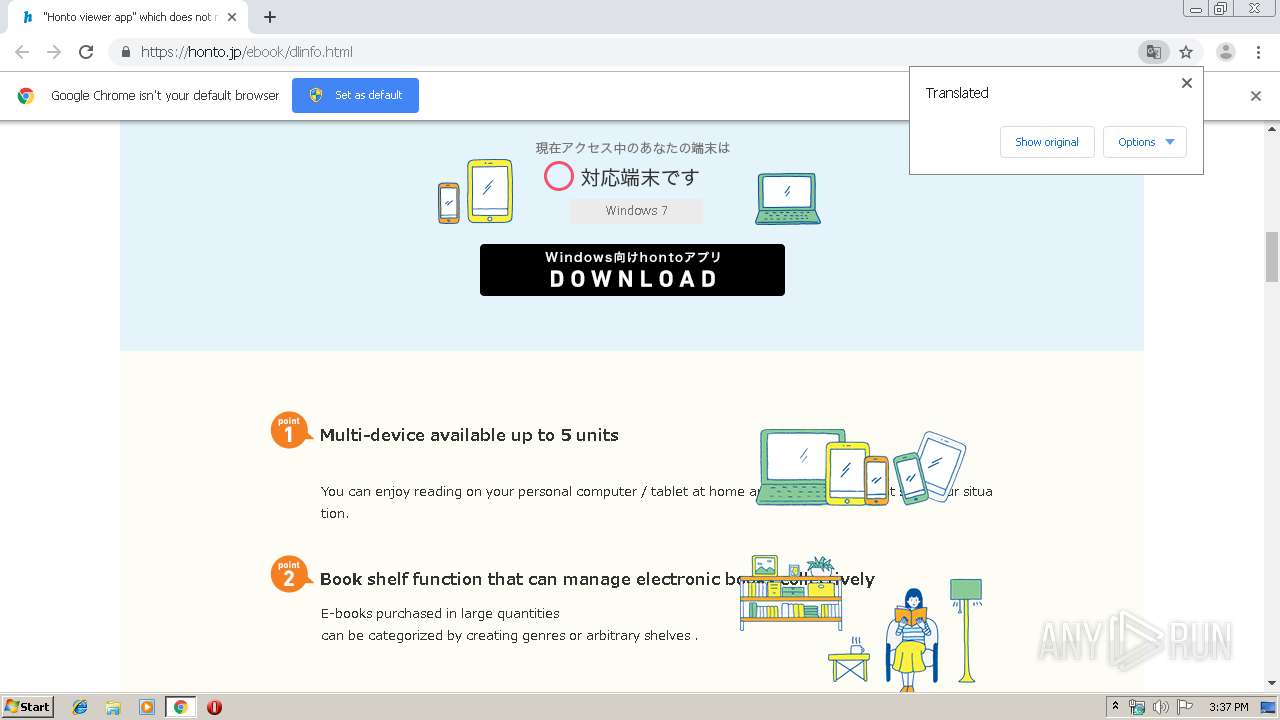Open the Windows Start menu
Viewport: 1280px width, 720px height.
tap(28, 706)
